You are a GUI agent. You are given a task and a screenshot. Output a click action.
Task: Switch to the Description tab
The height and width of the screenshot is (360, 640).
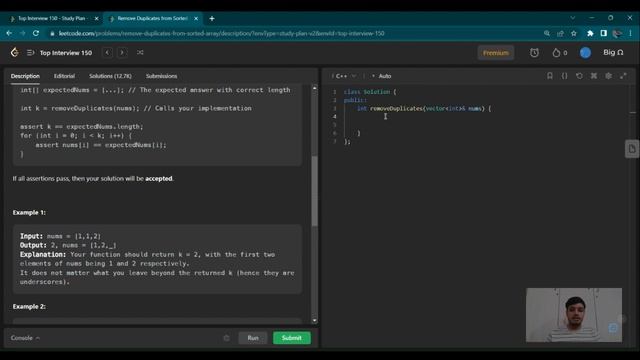25,76
